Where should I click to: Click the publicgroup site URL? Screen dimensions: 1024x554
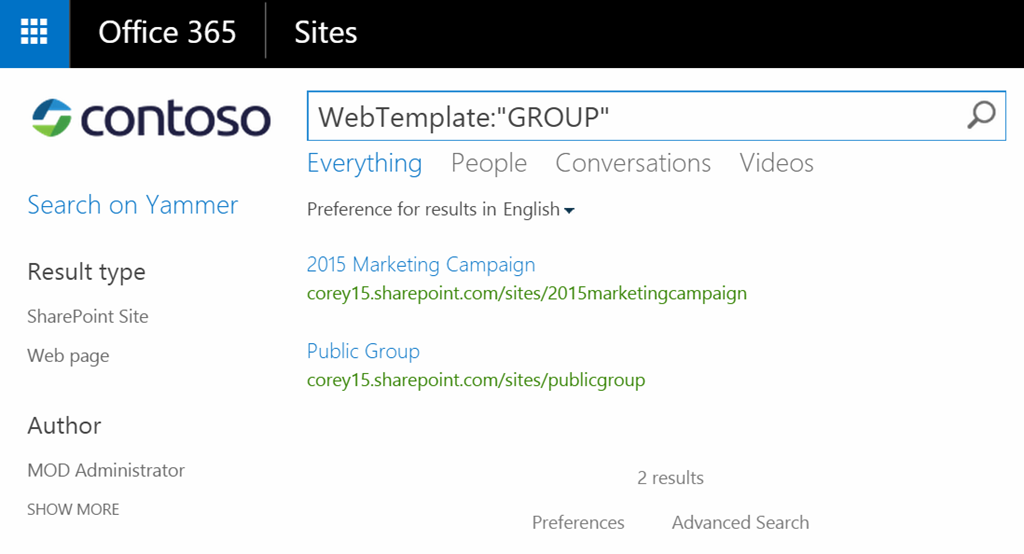pos(475,380)
